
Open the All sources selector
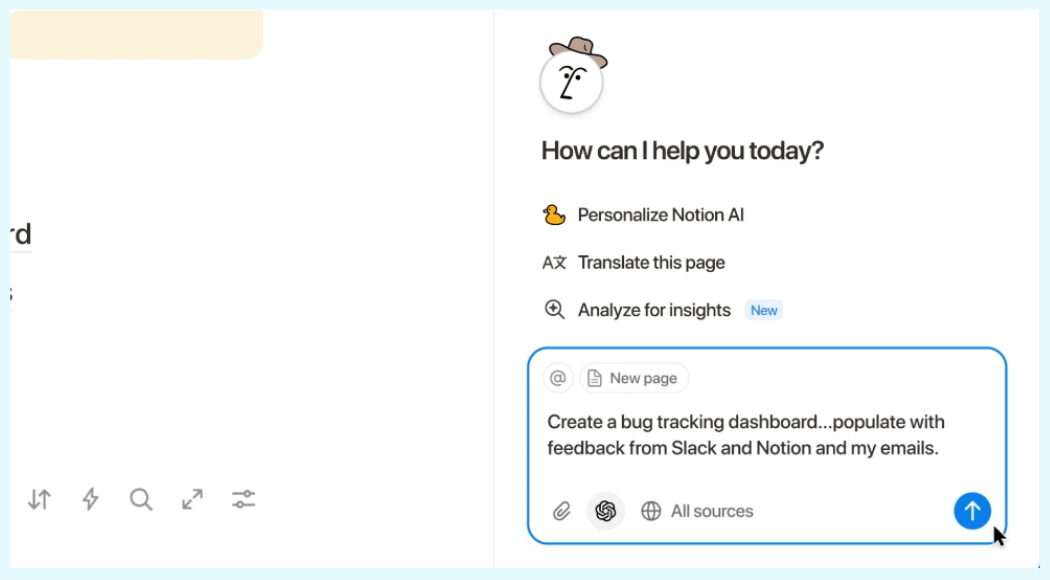tap(711, 511)
